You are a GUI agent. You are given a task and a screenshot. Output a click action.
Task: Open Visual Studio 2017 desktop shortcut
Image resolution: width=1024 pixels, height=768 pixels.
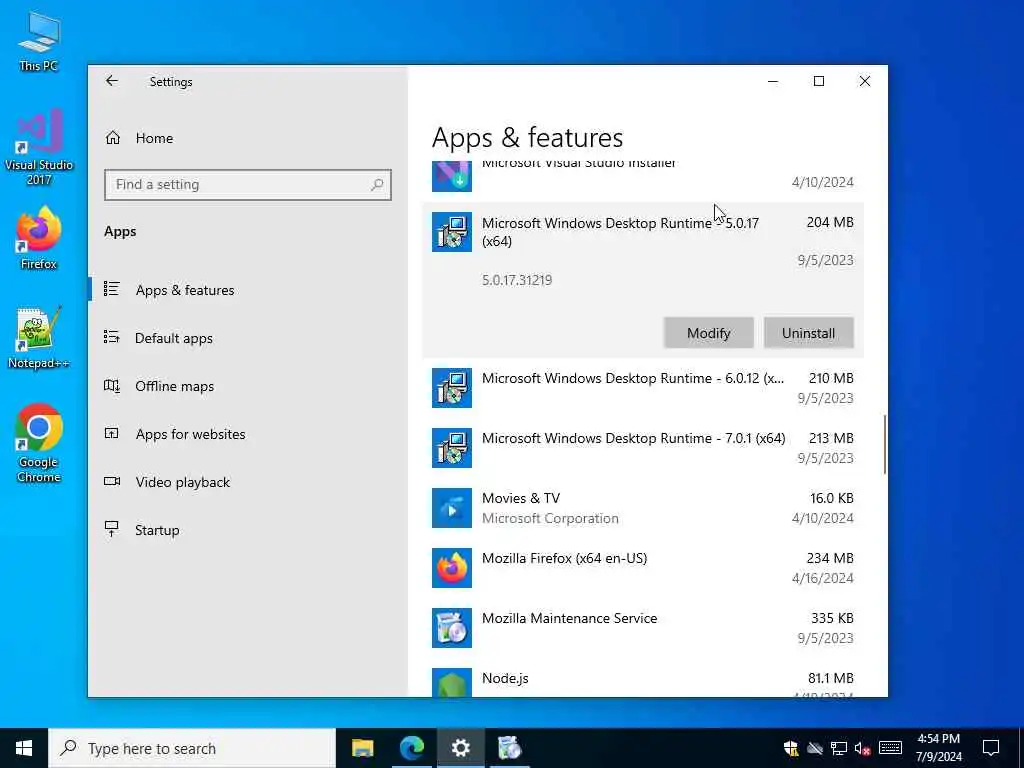point(39,148)
